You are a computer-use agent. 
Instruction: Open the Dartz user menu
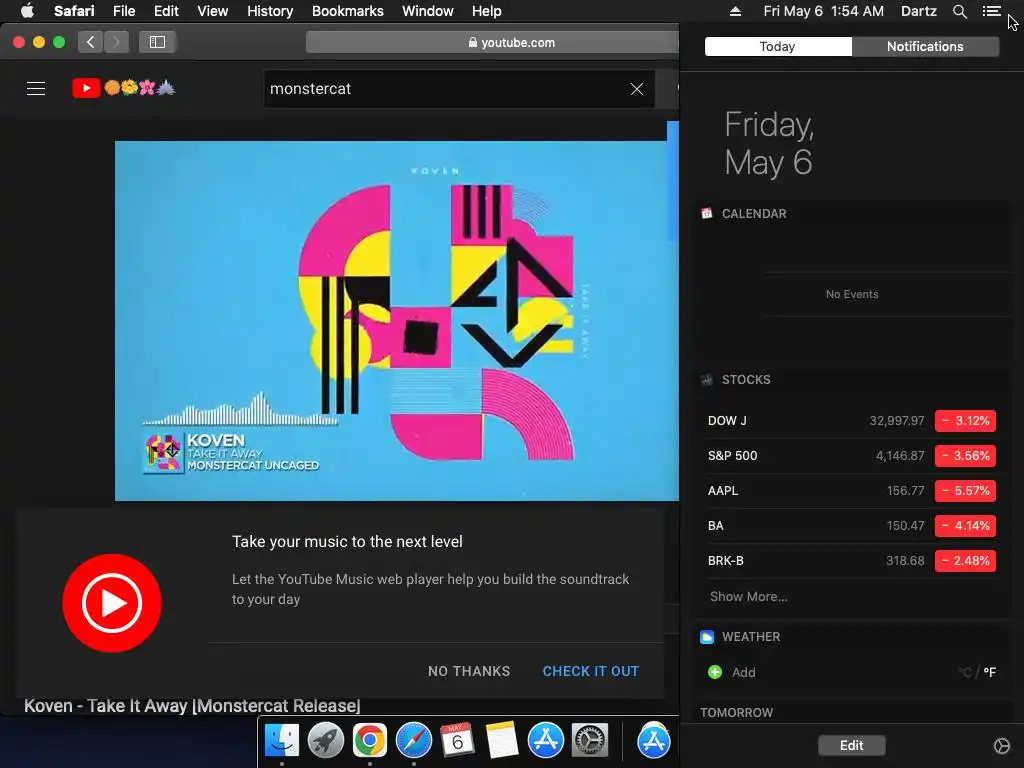[x=918, y=11]
